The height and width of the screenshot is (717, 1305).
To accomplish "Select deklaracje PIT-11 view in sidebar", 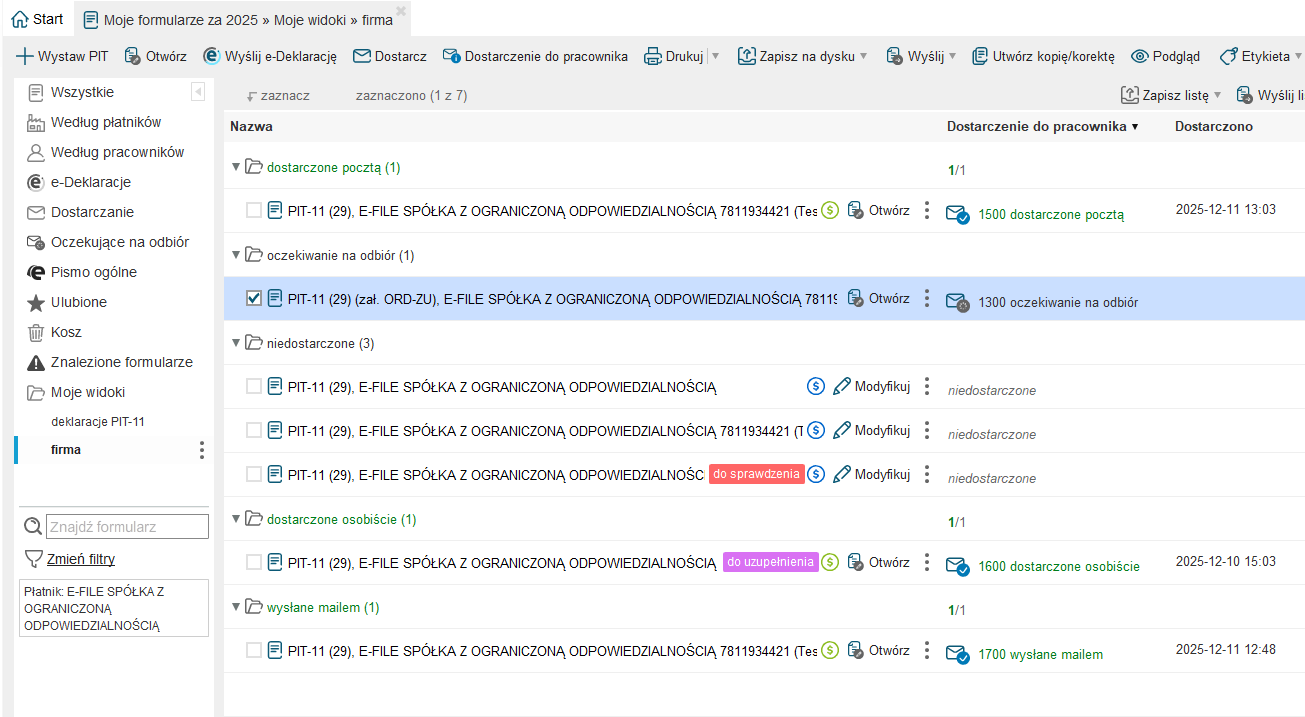I will pos(98,422).
